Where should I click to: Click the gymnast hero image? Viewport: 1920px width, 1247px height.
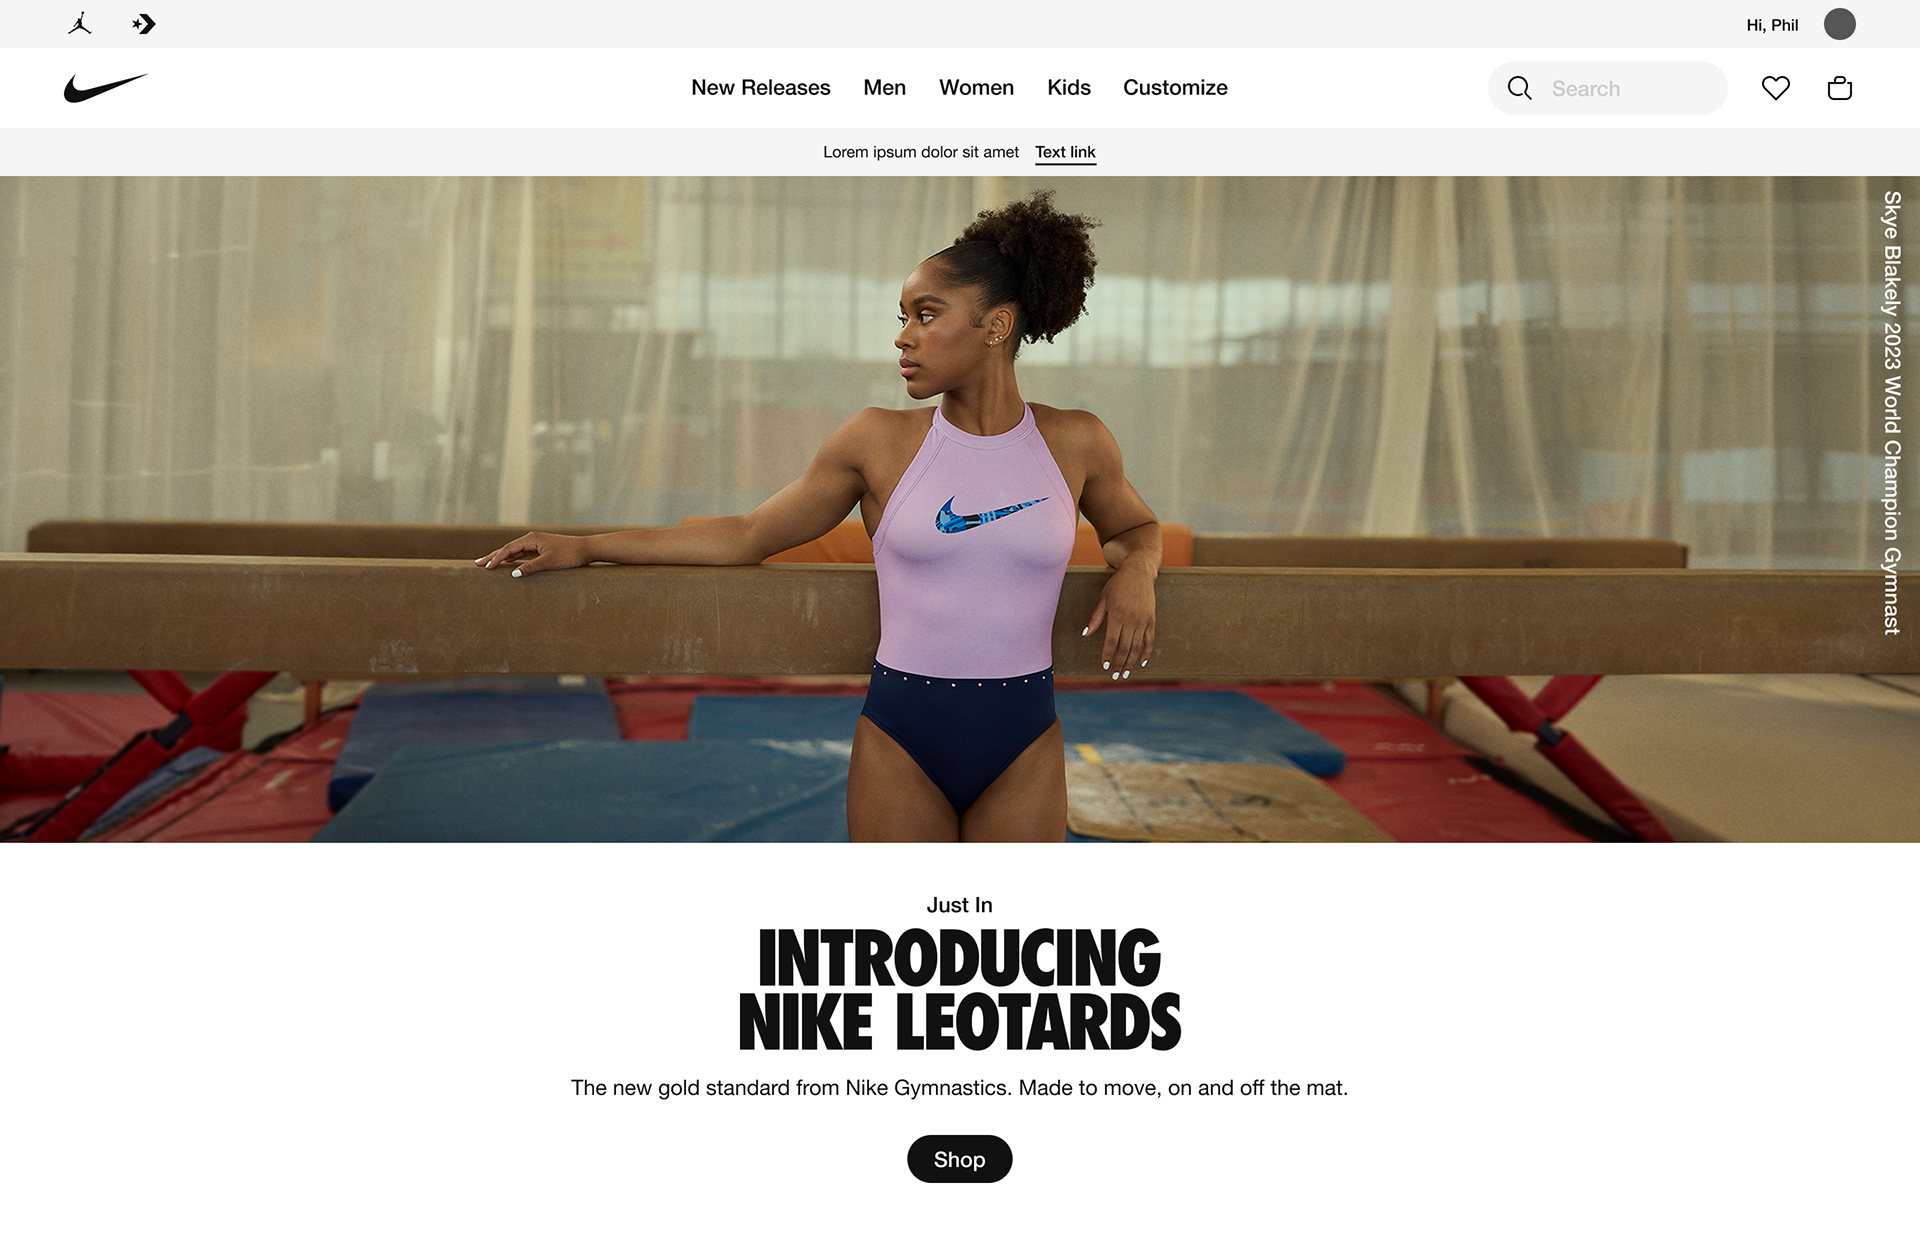coord(960,509)
